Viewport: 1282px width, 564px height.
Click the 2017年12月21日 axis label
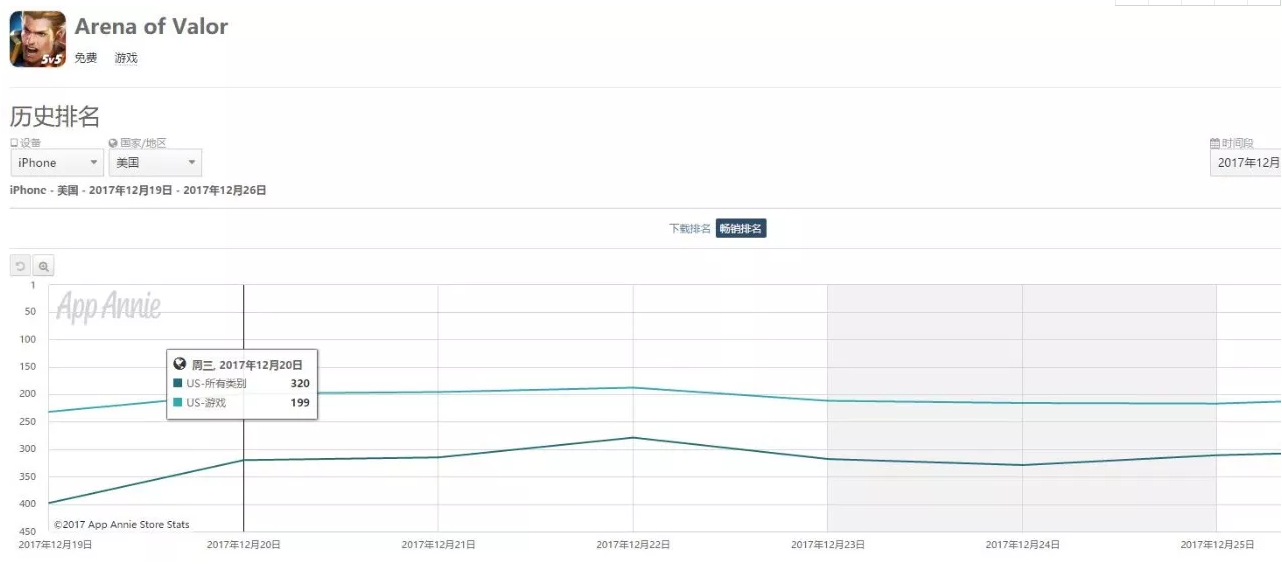(438, 545)
